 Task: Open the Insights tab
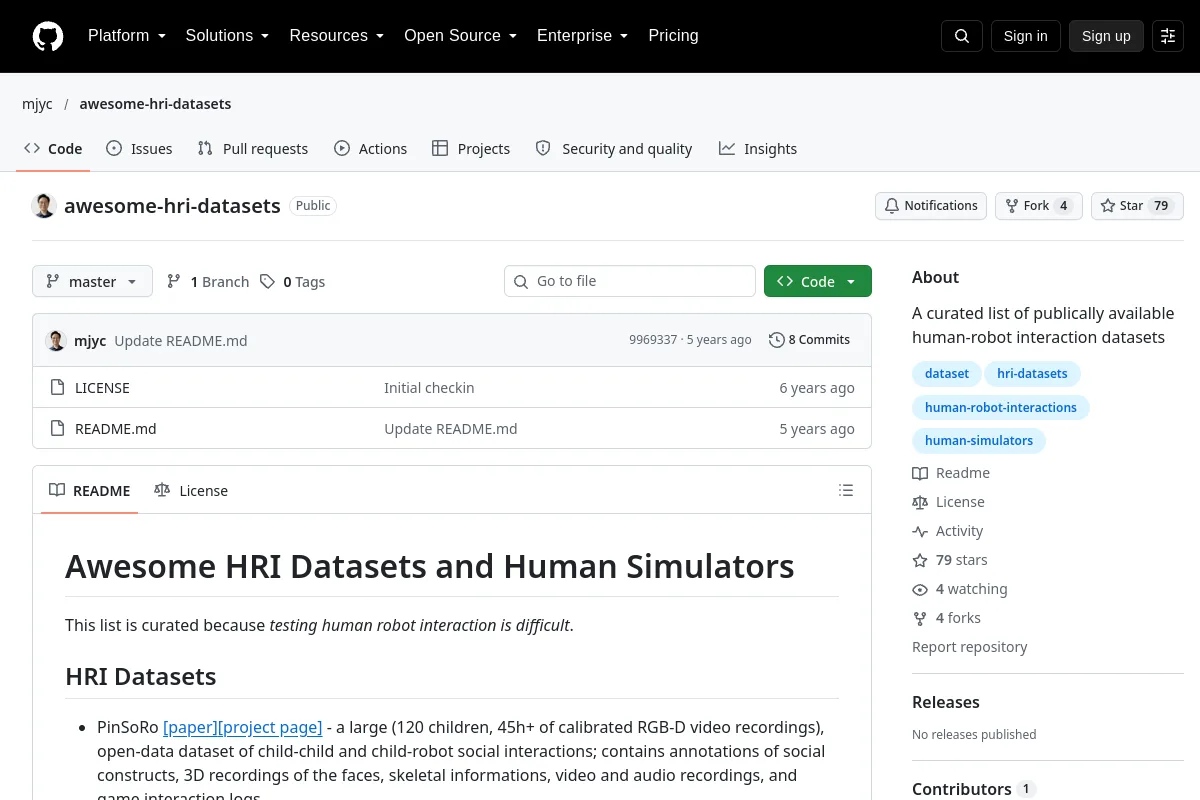point(758,148)
